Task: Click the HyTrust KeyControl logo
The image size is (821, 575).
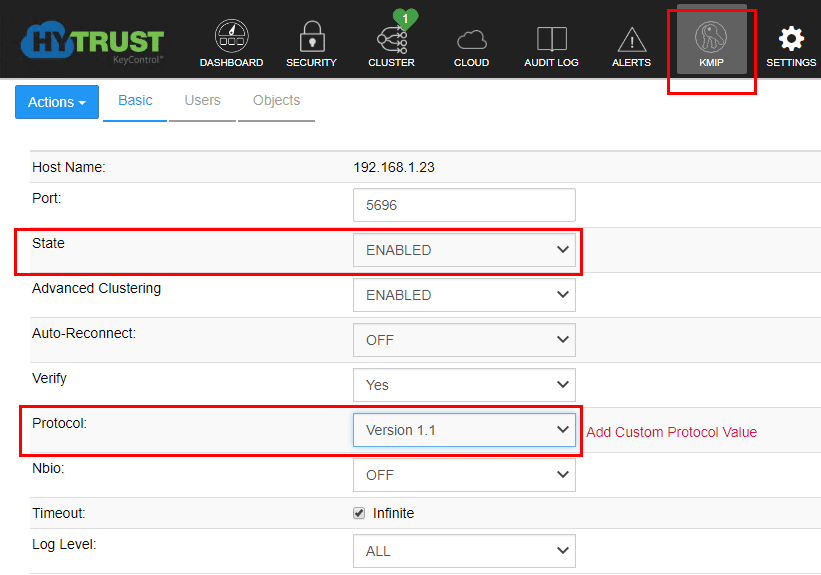Action: click(93, 43)
